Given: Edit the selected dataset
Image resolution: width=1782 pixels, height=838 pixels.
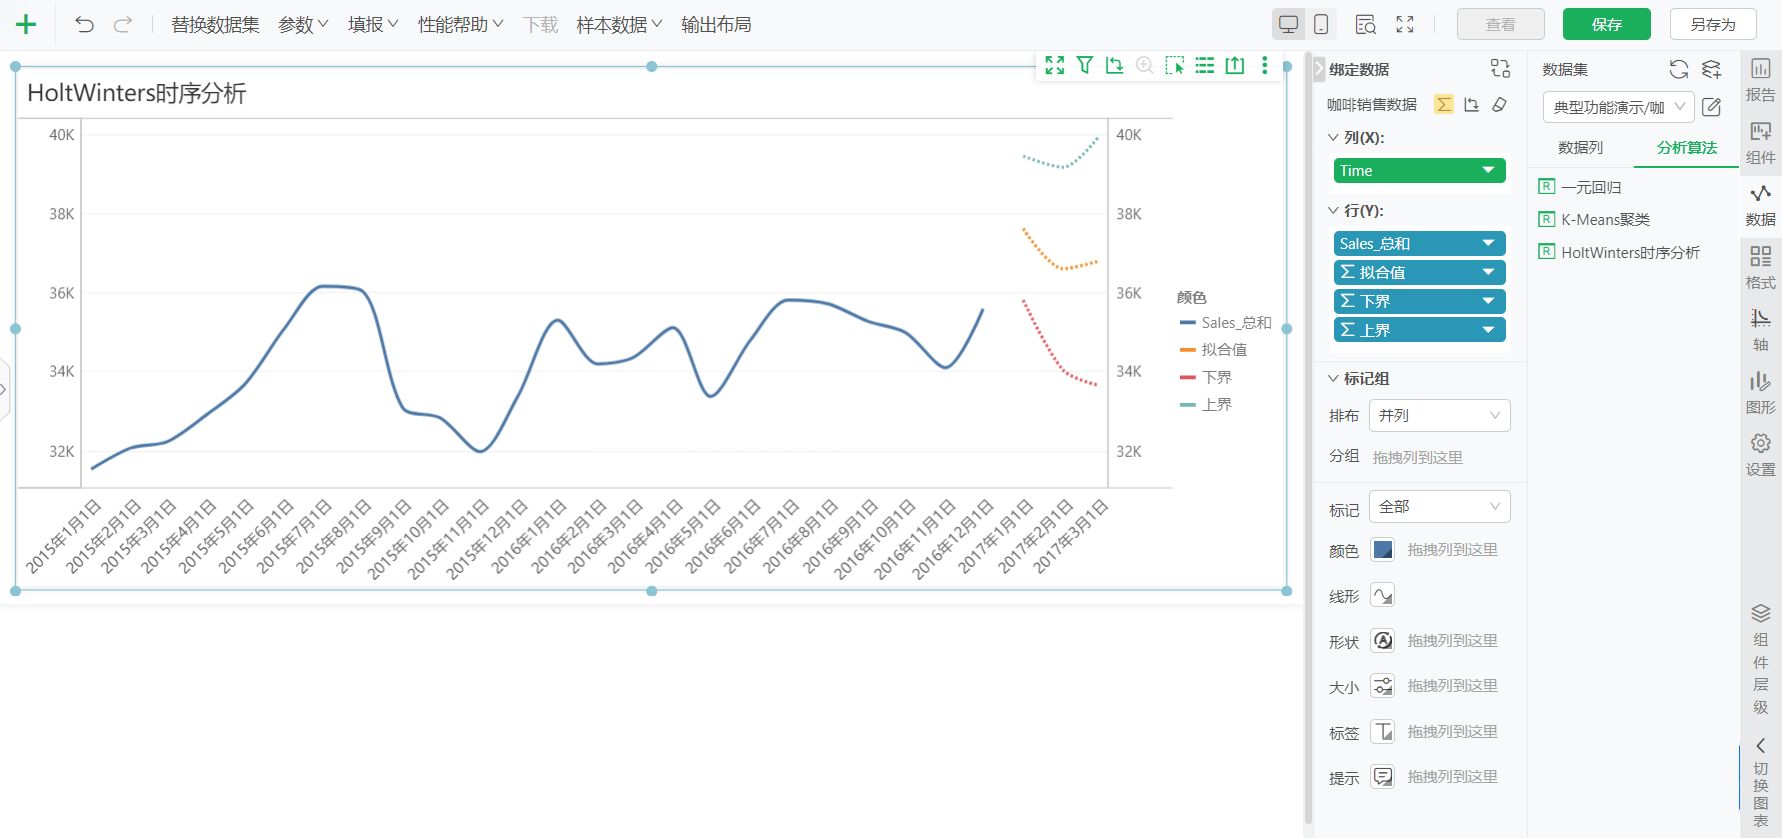Looking at the screenshot, I should (x=1712, y=106).
